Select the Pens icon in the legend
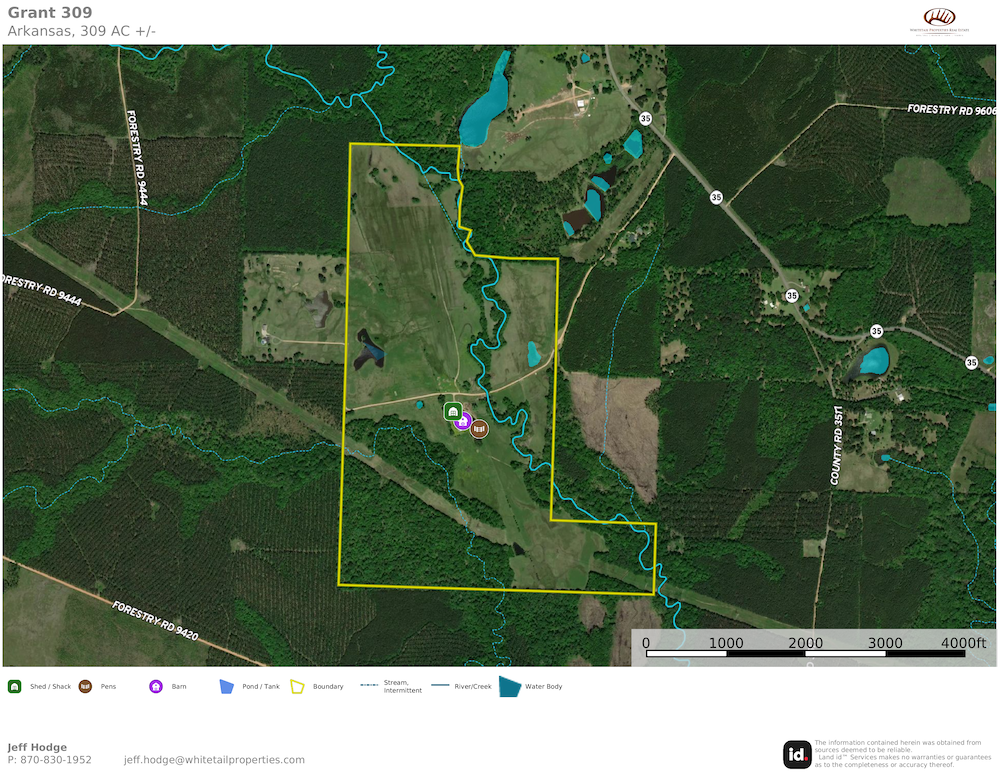 click(x=85, y=687)
